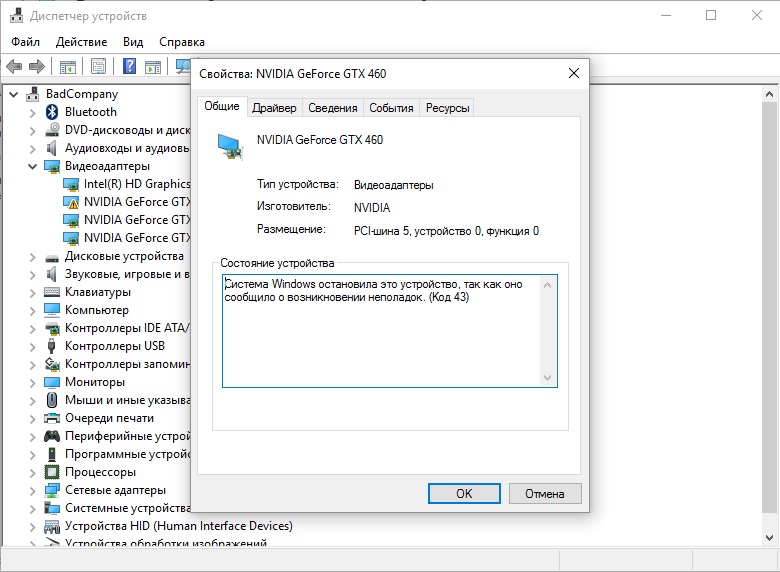Switch to the Драйвер tab
This screenshot has height=572, width=780.
[x=274, y=108]
